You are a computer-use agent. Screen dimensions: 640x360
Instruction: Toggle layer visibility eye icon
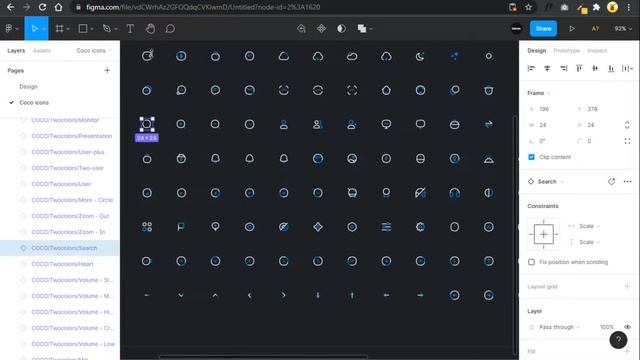[627, 327]
